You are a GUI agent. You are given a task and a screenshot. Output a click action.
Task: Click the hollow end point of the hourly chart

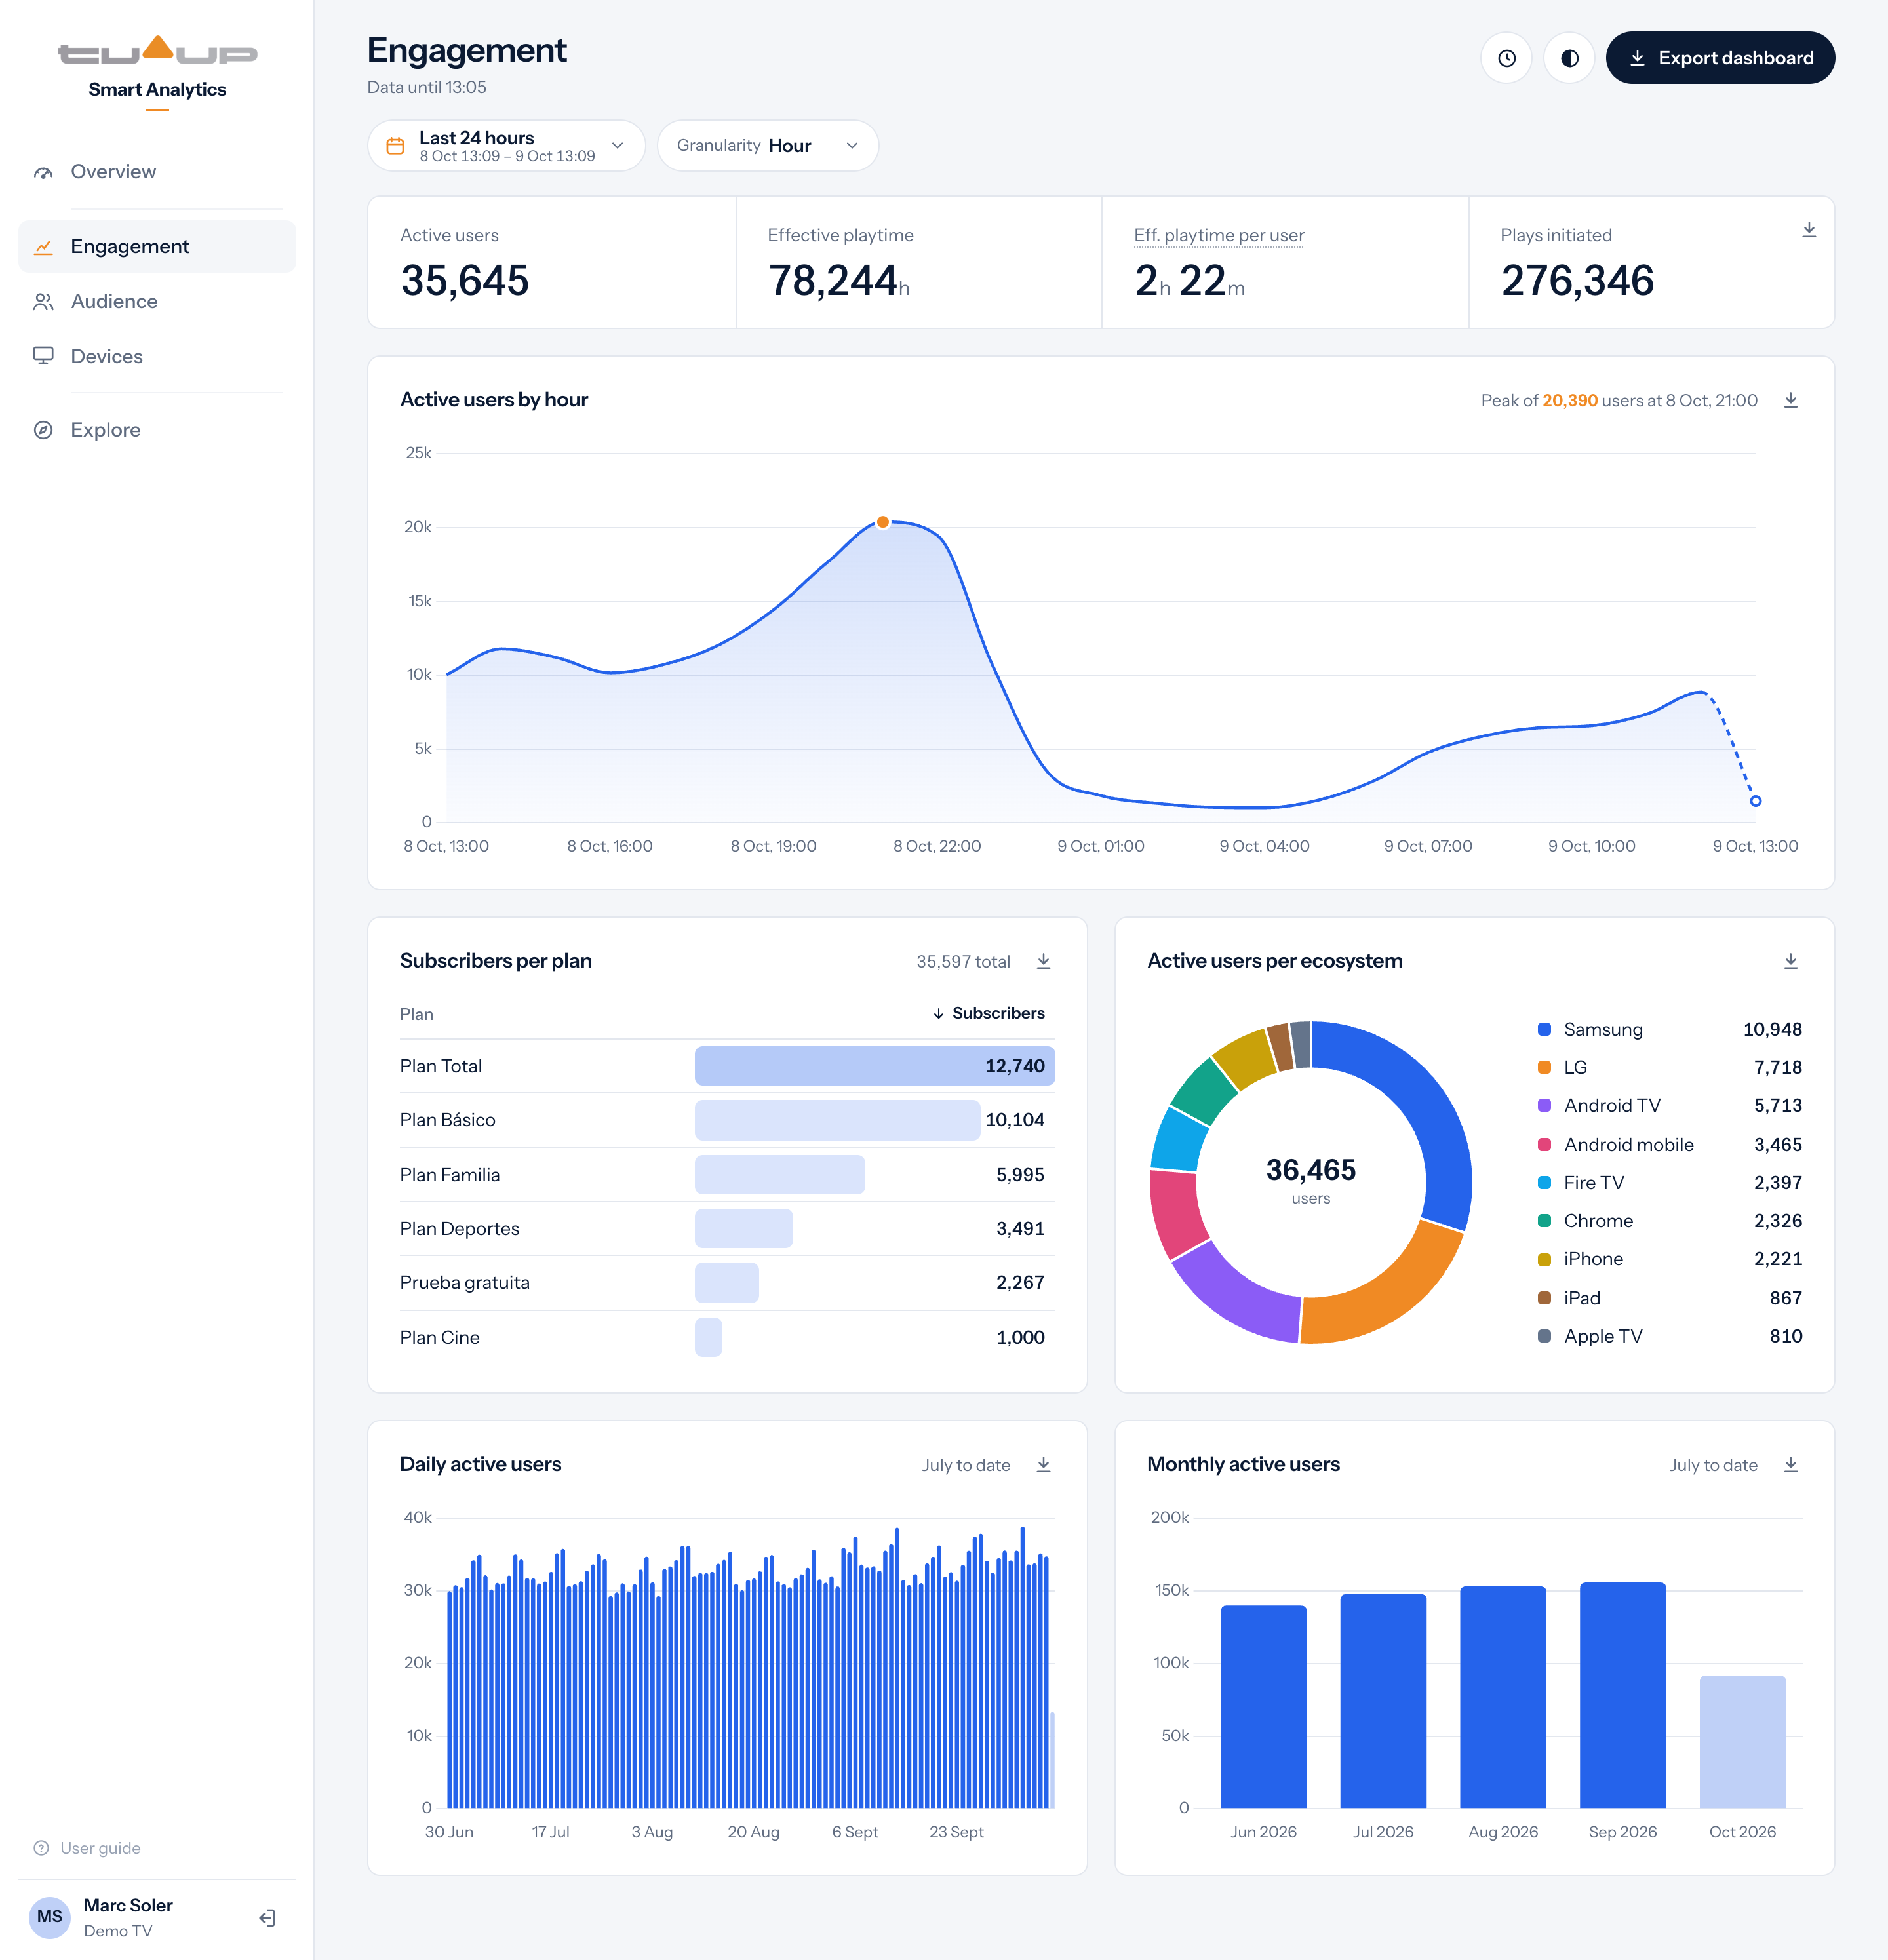[x=1755, y=801]
